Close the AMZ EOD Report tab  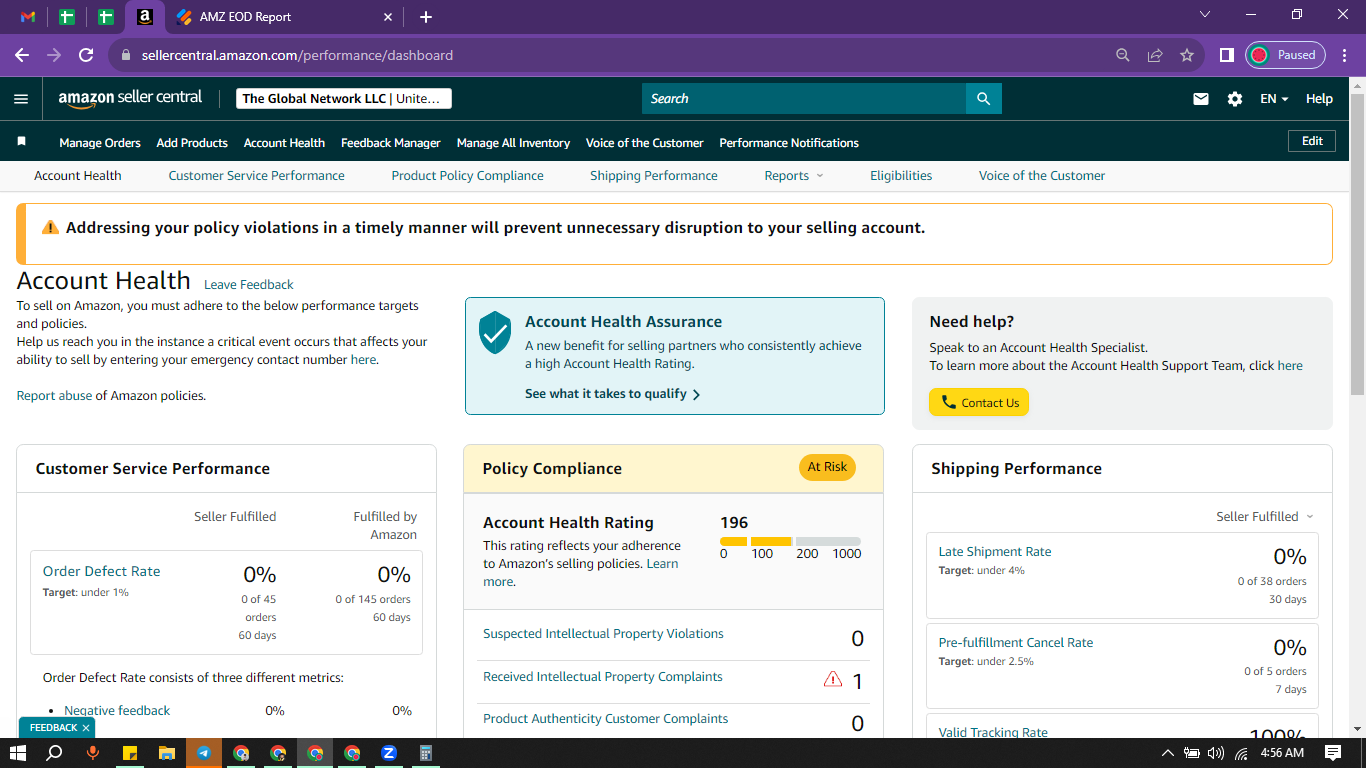coord(389,17)
